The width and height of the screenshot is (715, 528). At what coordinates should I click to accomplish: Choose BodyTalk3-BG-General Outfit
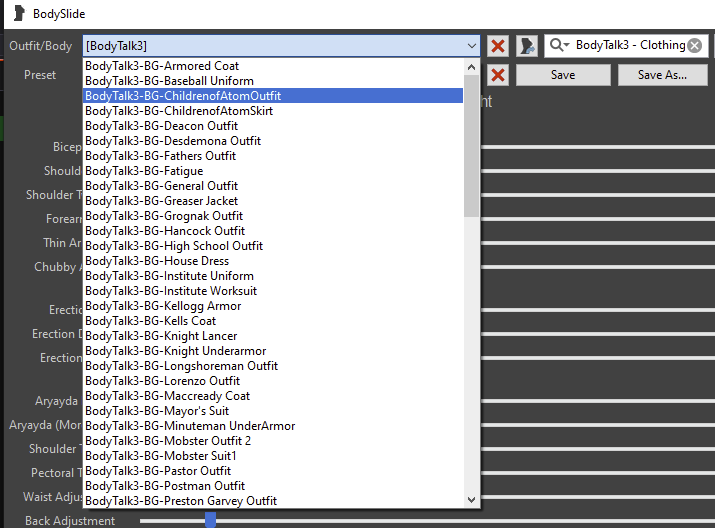[x=273, y=186]
